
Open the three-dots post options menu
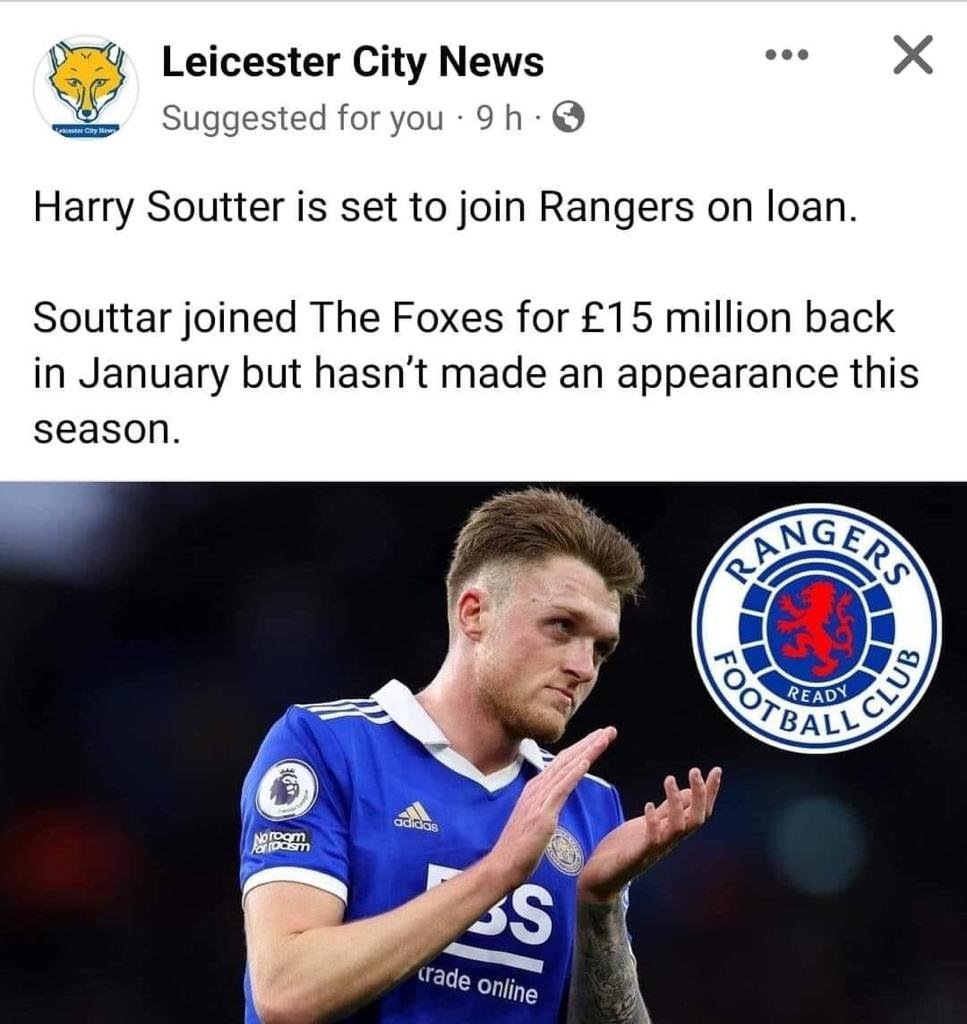click(x=786, y=55)
